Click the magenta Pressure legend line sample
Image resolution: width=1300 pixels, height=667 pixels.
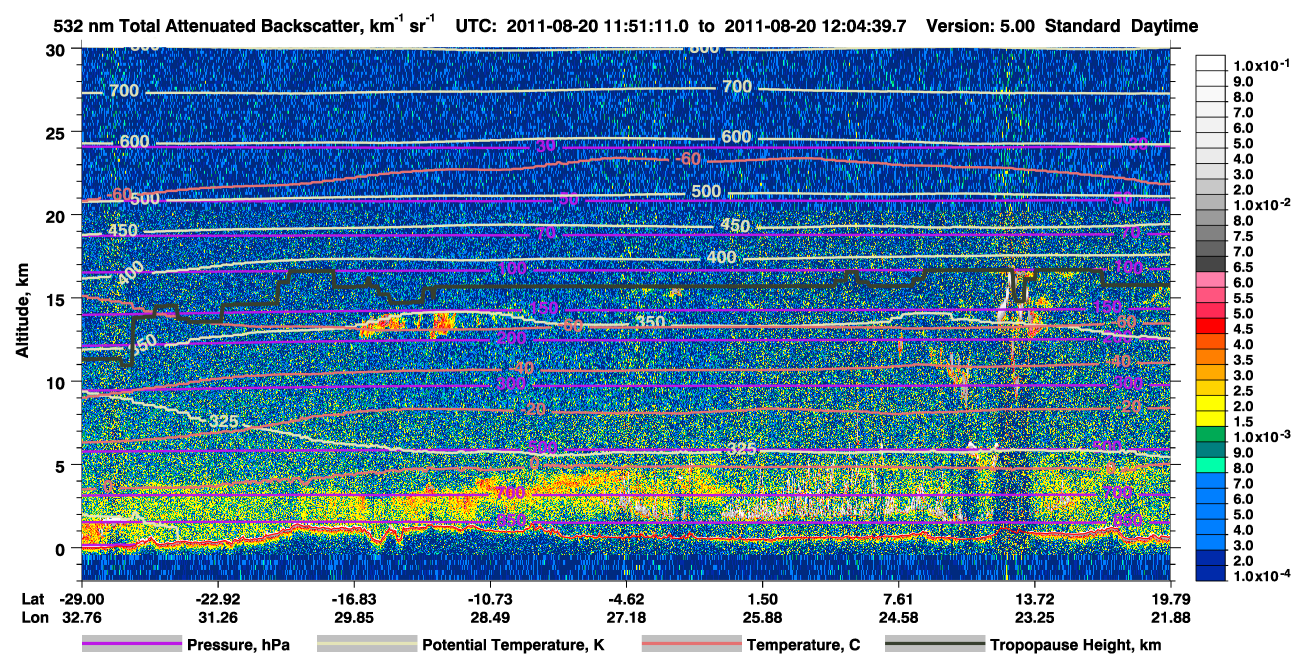132,644
